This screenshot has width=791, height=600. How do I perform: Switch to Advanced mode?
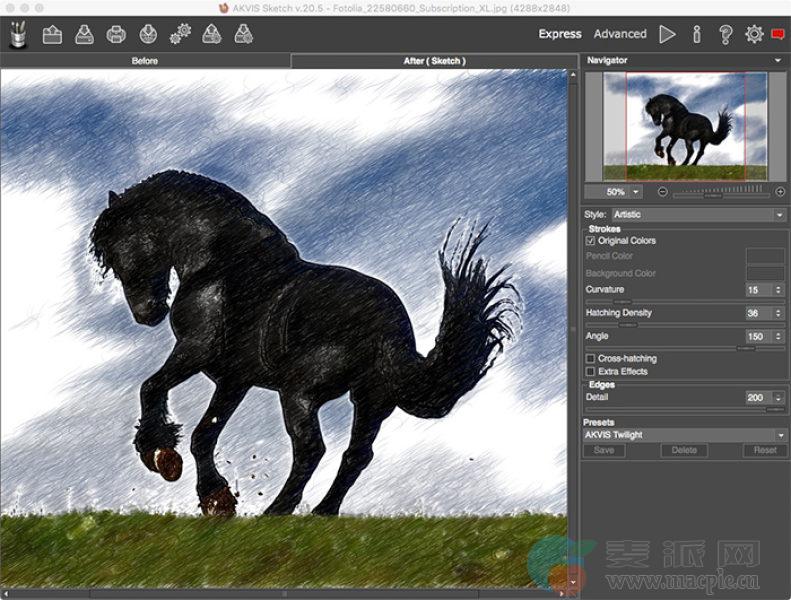620,34
